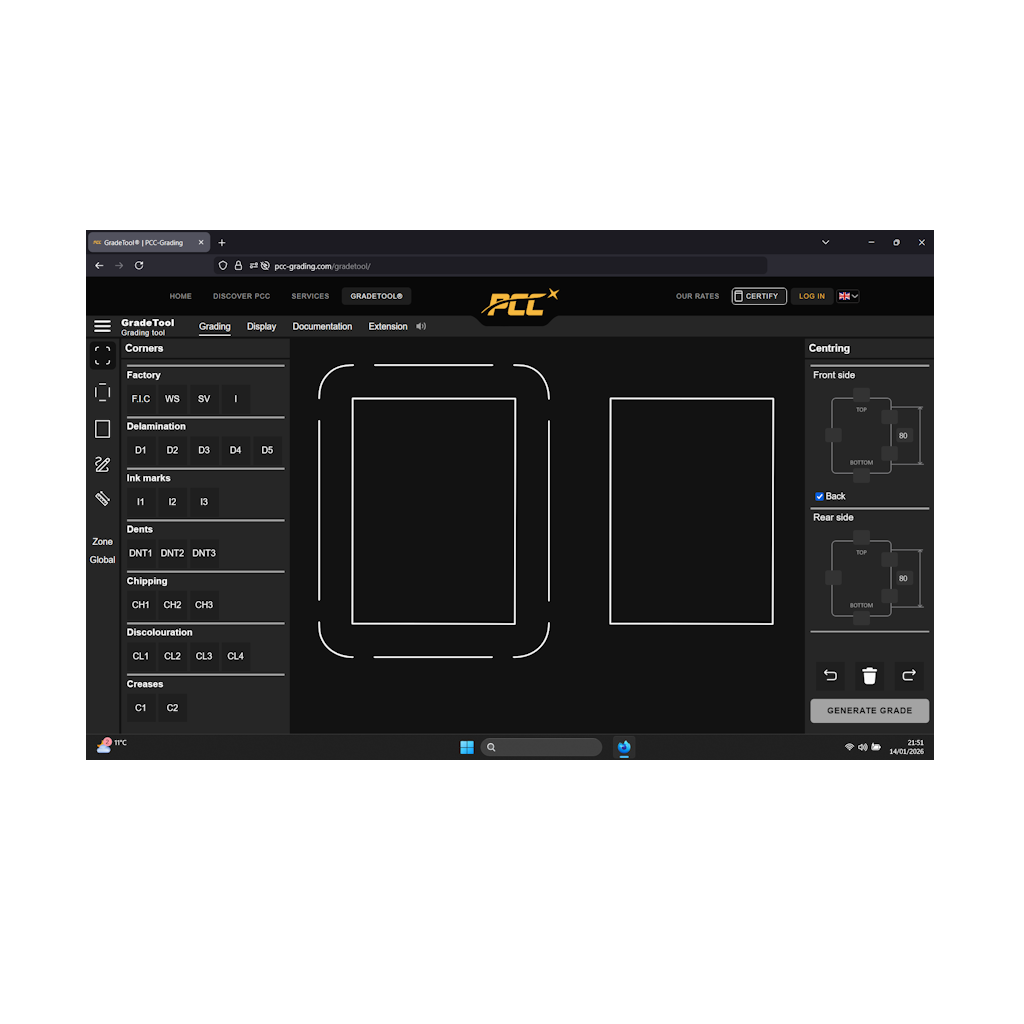Click the CERTIFY button
Viewport: 1024px width, 1024px height.
pos(759,296)
